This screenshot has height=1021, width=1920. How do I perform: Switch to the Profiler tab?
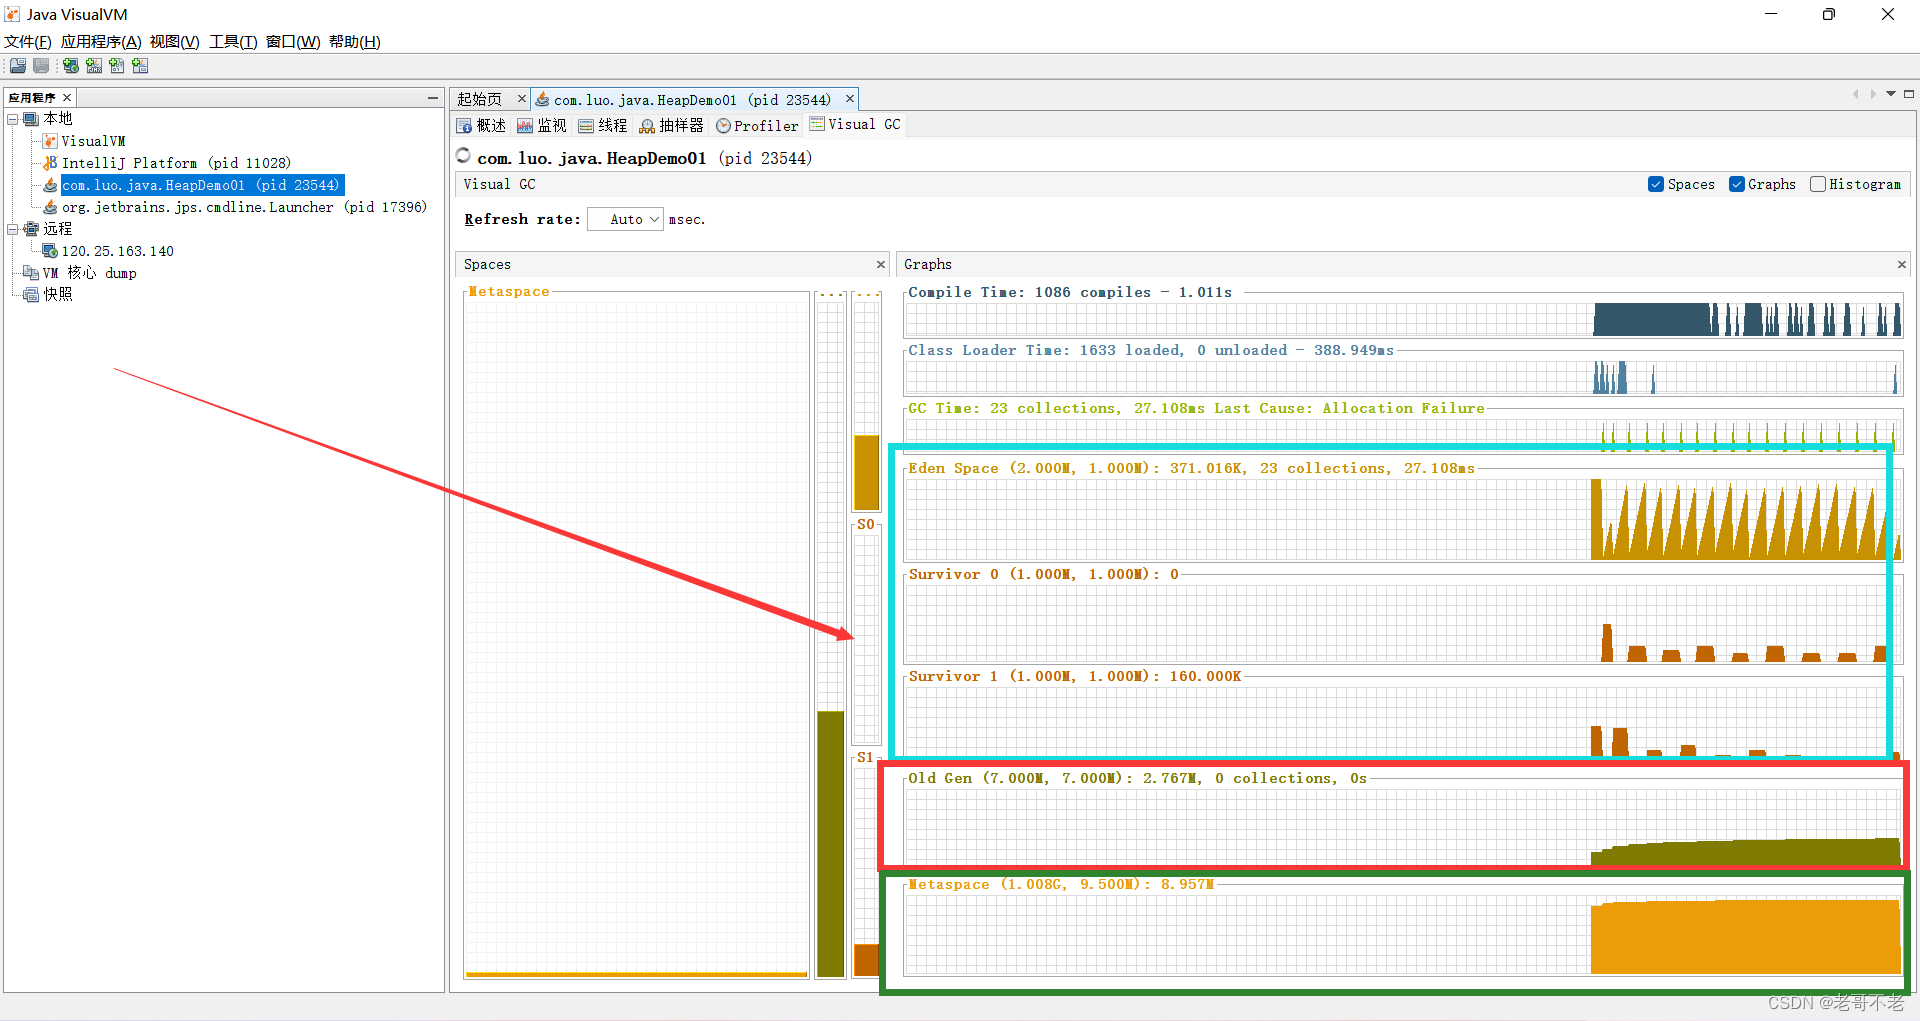(757, 126)
